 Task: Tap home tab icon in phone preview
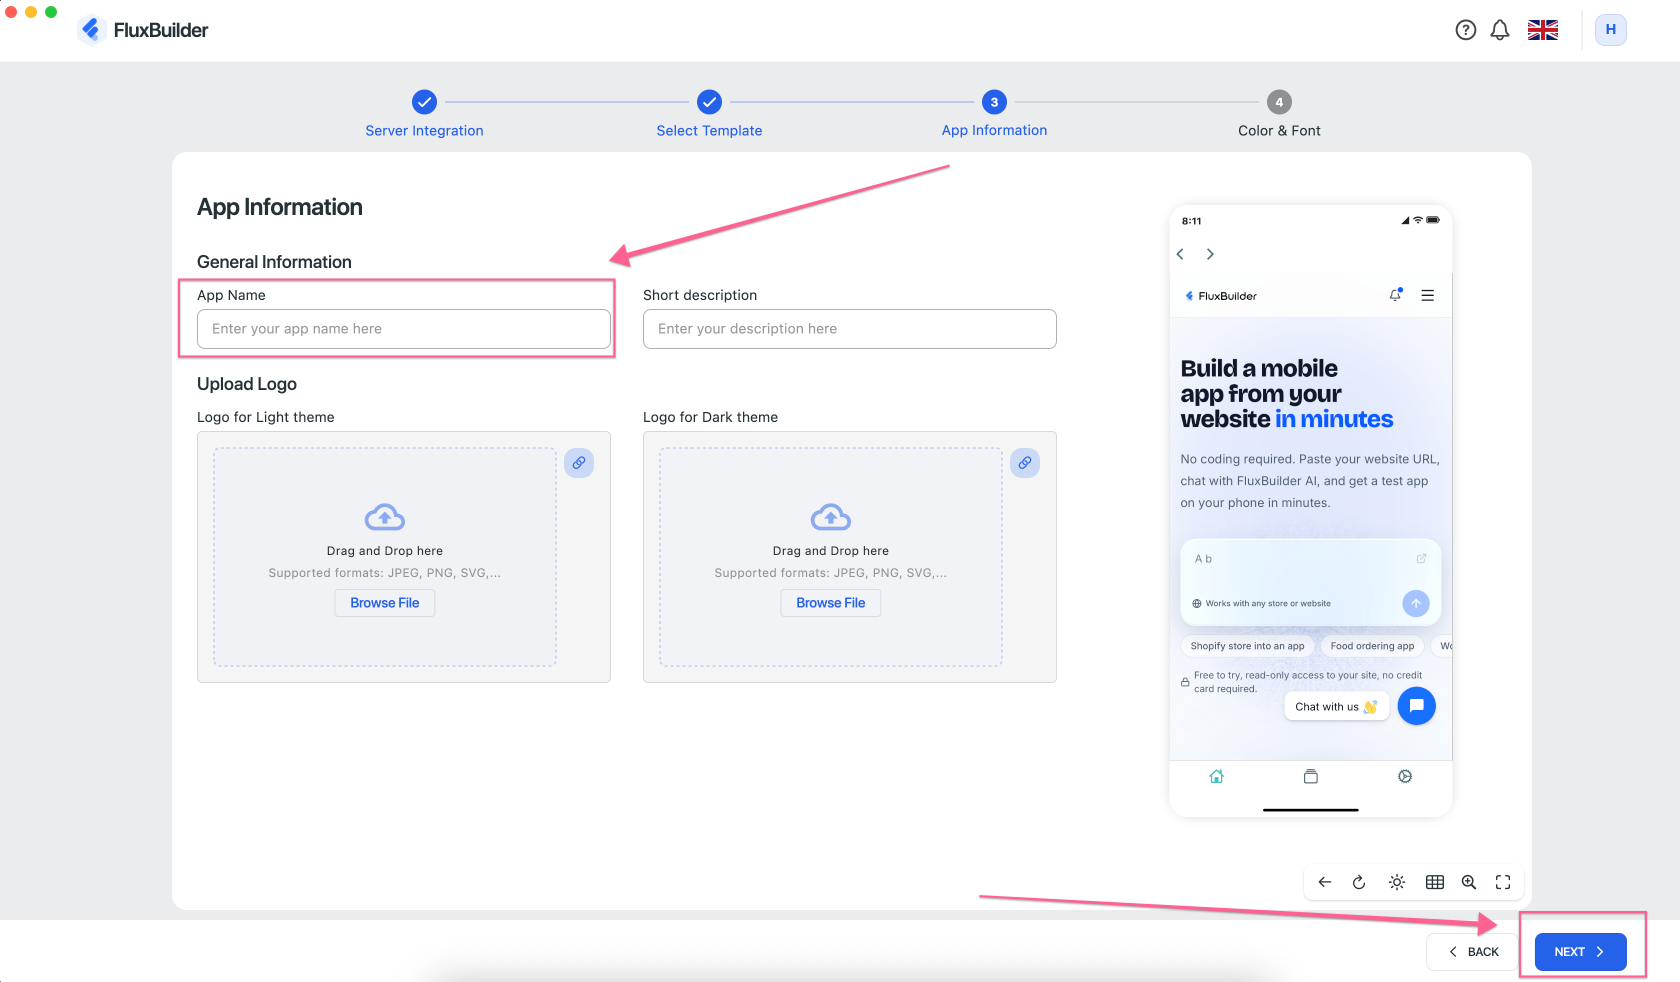pos(1217,776)
